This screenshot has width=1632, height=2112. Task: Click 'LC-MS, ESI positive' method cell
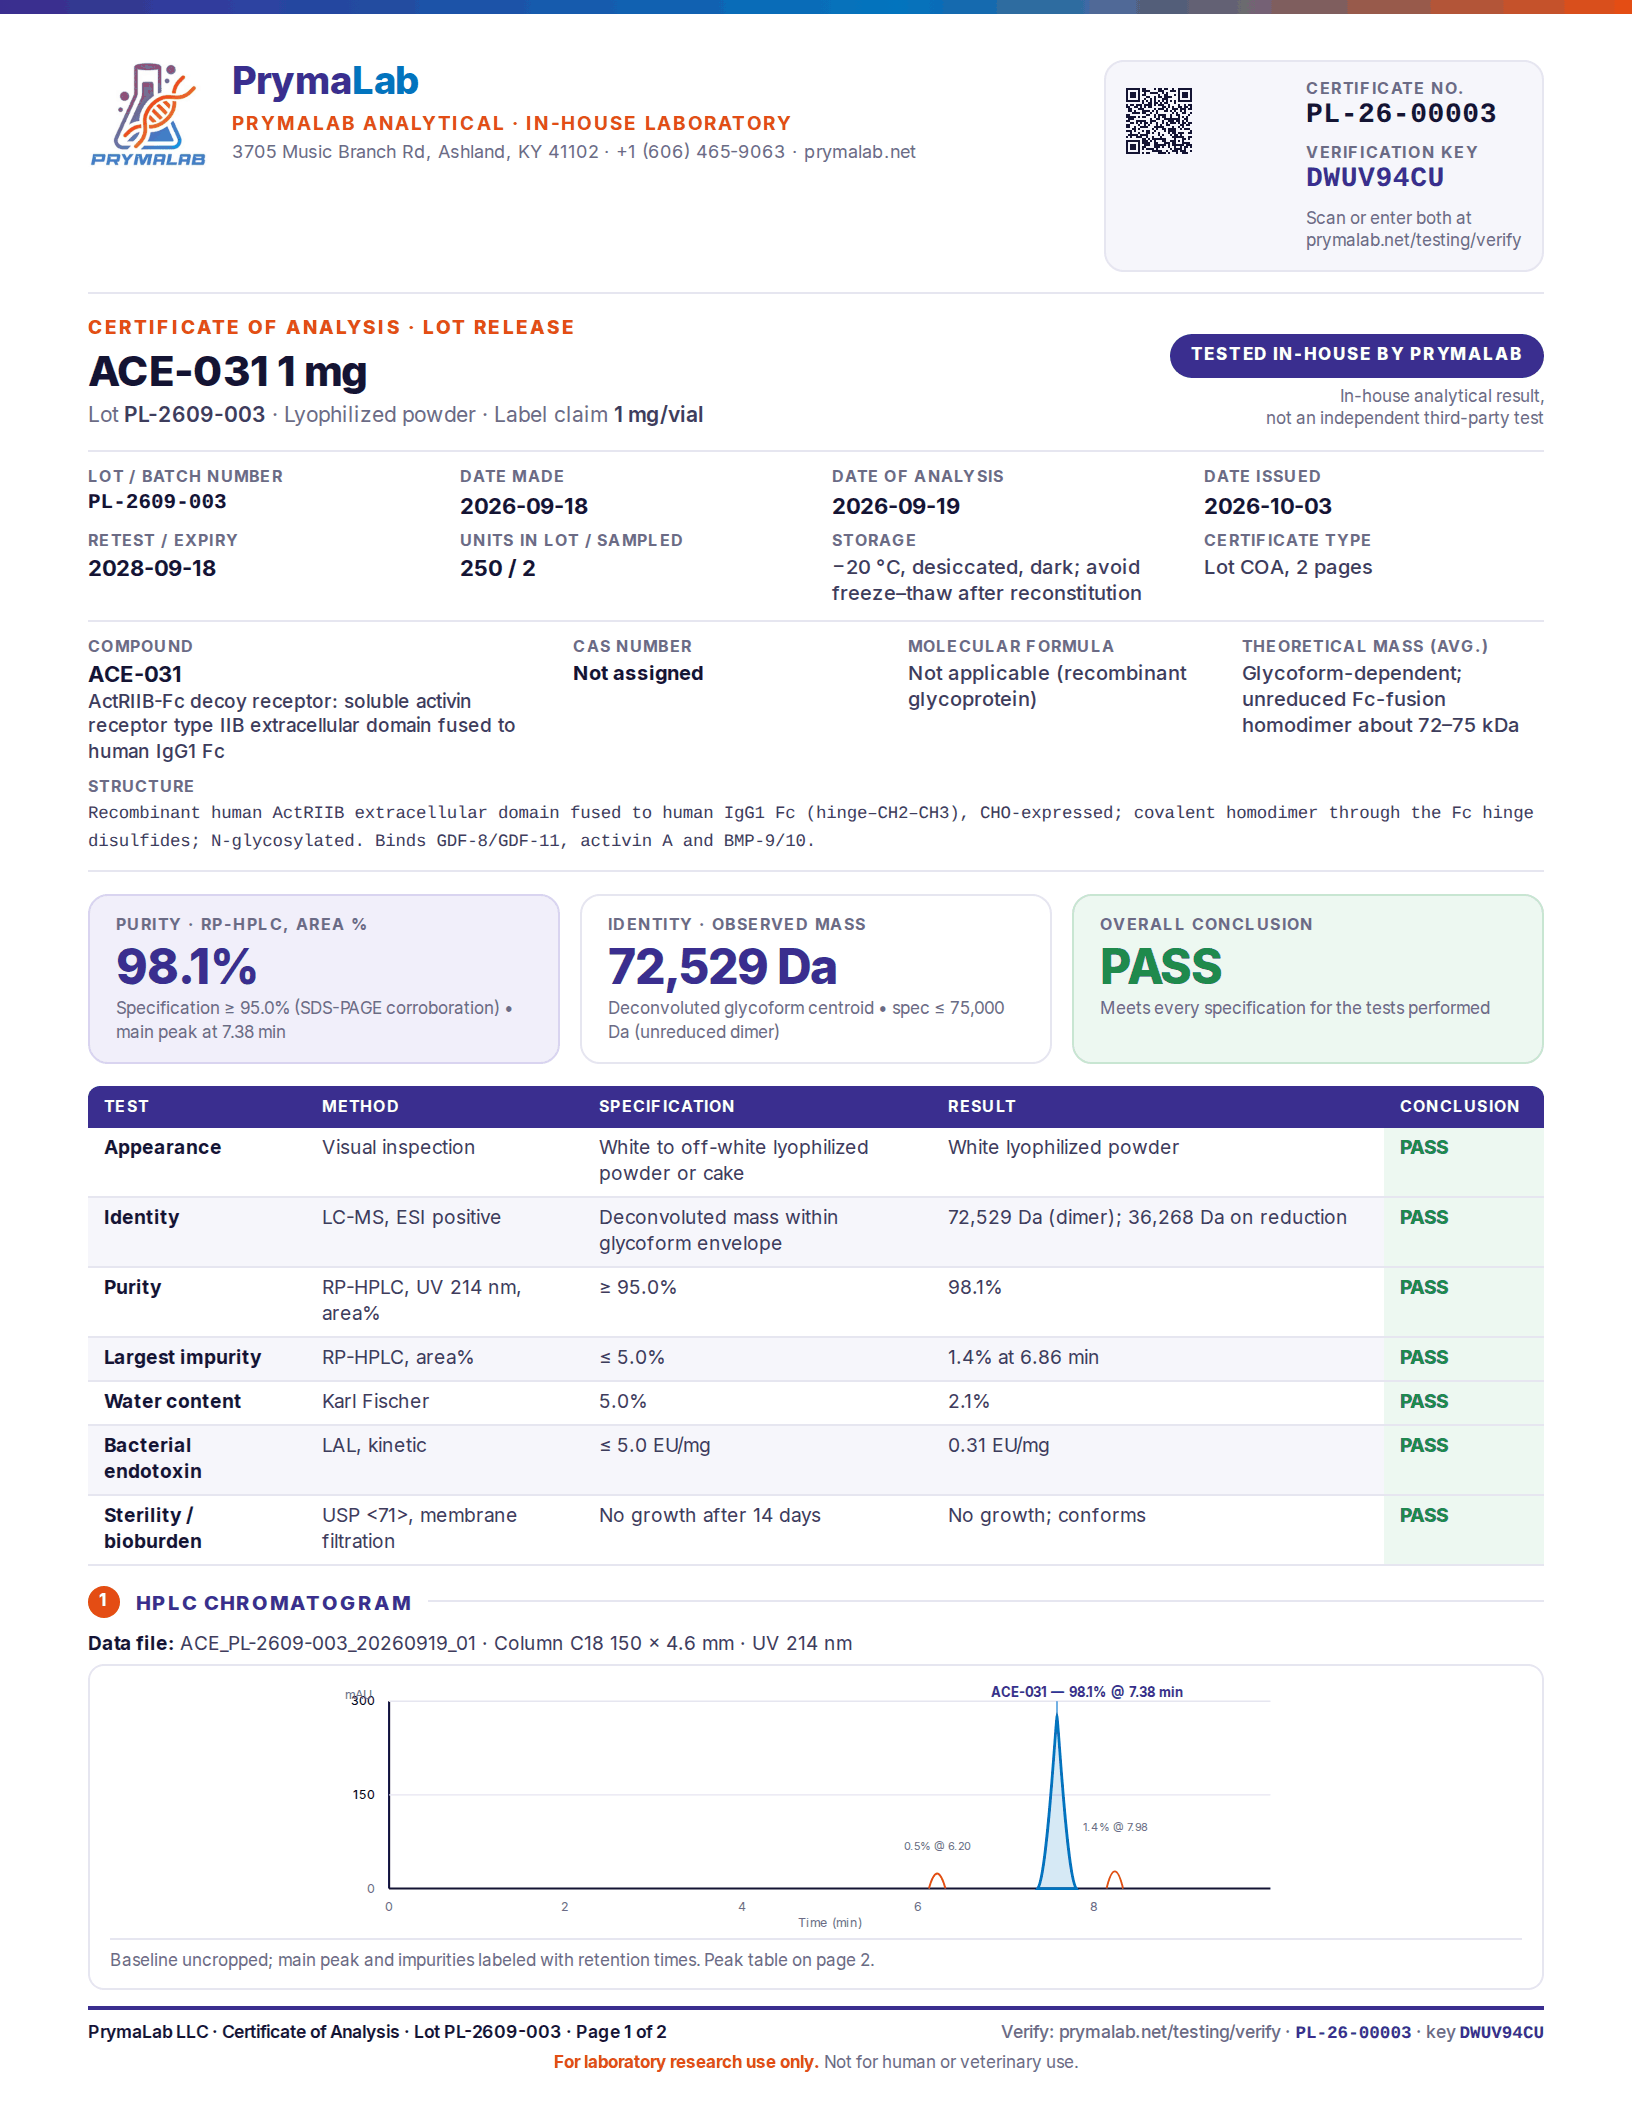pyautogui.click(x=412, y=1217)
